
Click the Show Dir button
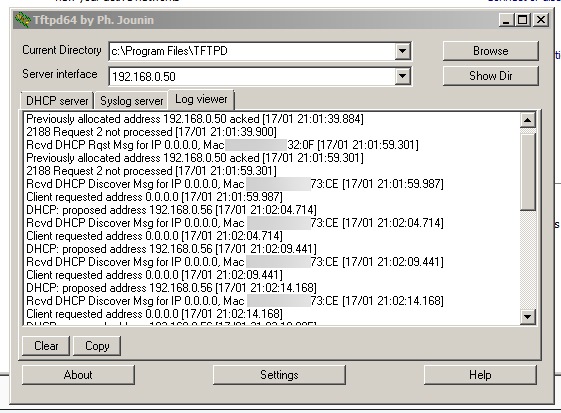point(491,76)
